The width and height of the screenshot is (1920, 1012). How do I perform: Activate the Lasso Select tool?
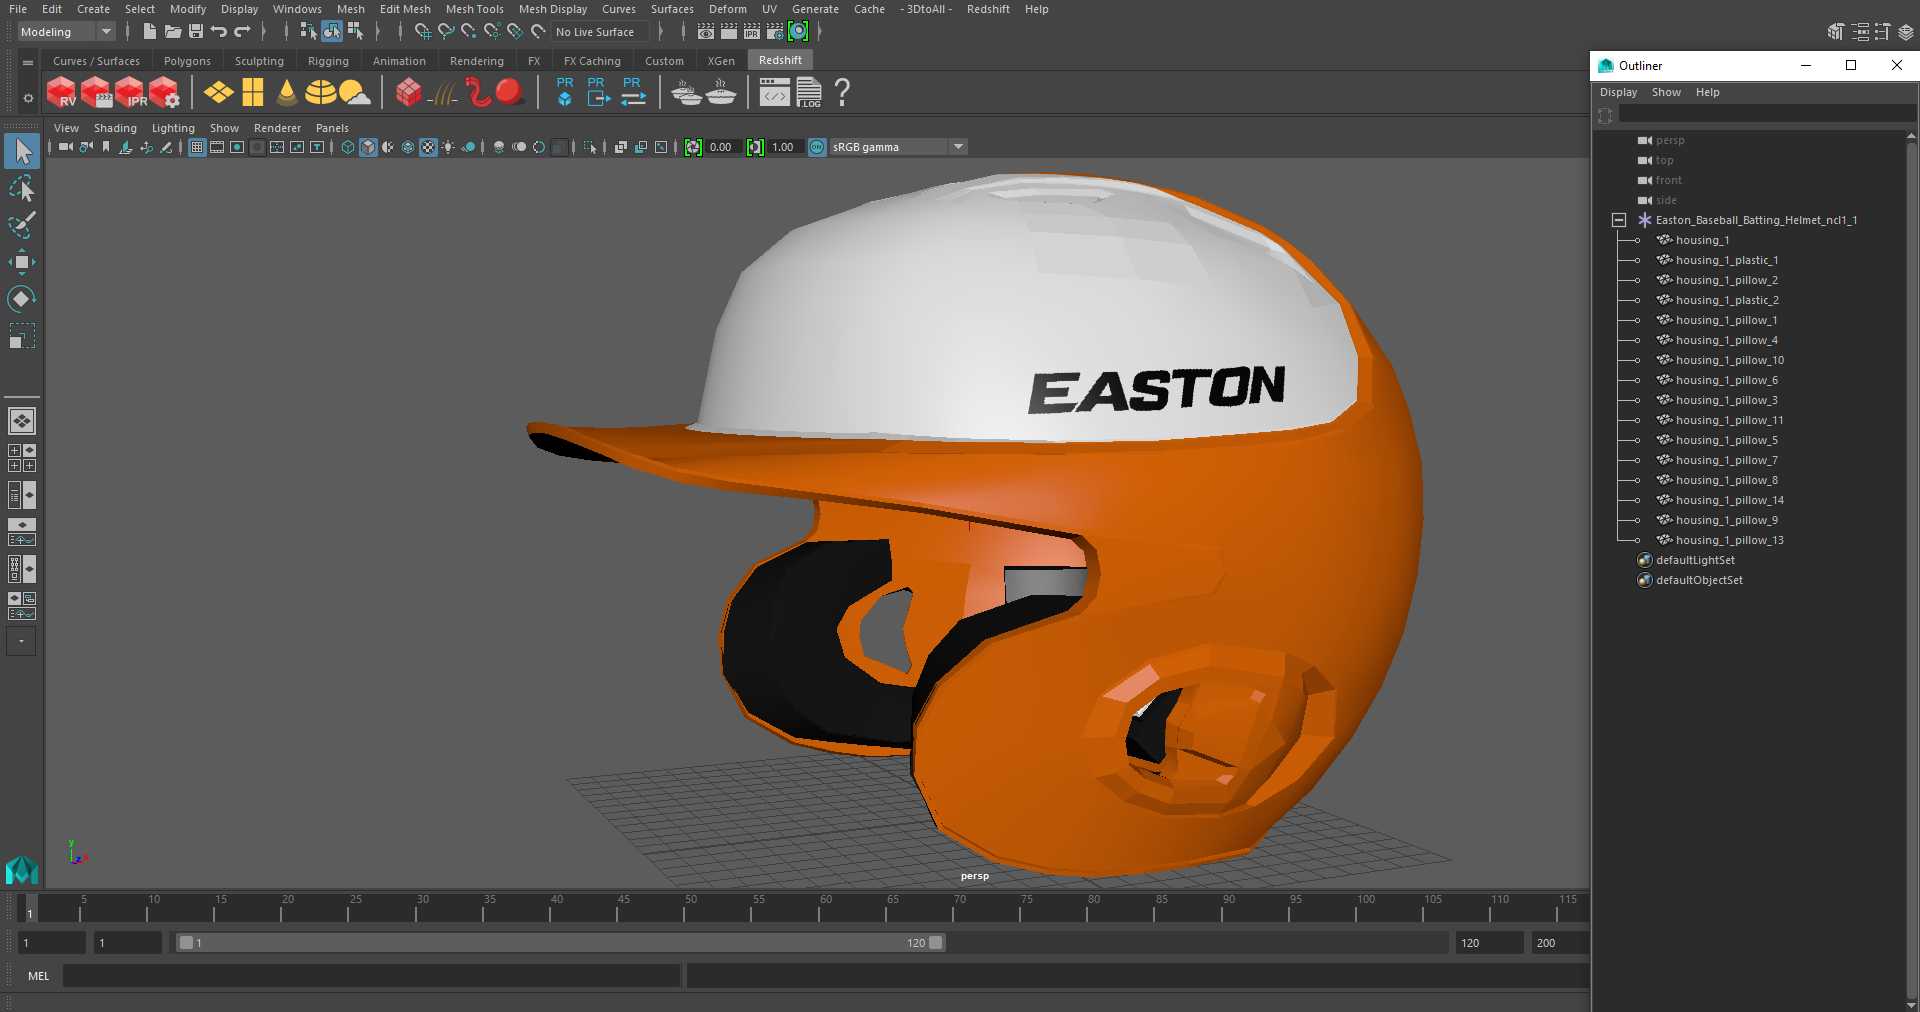[x=21, y=188]
